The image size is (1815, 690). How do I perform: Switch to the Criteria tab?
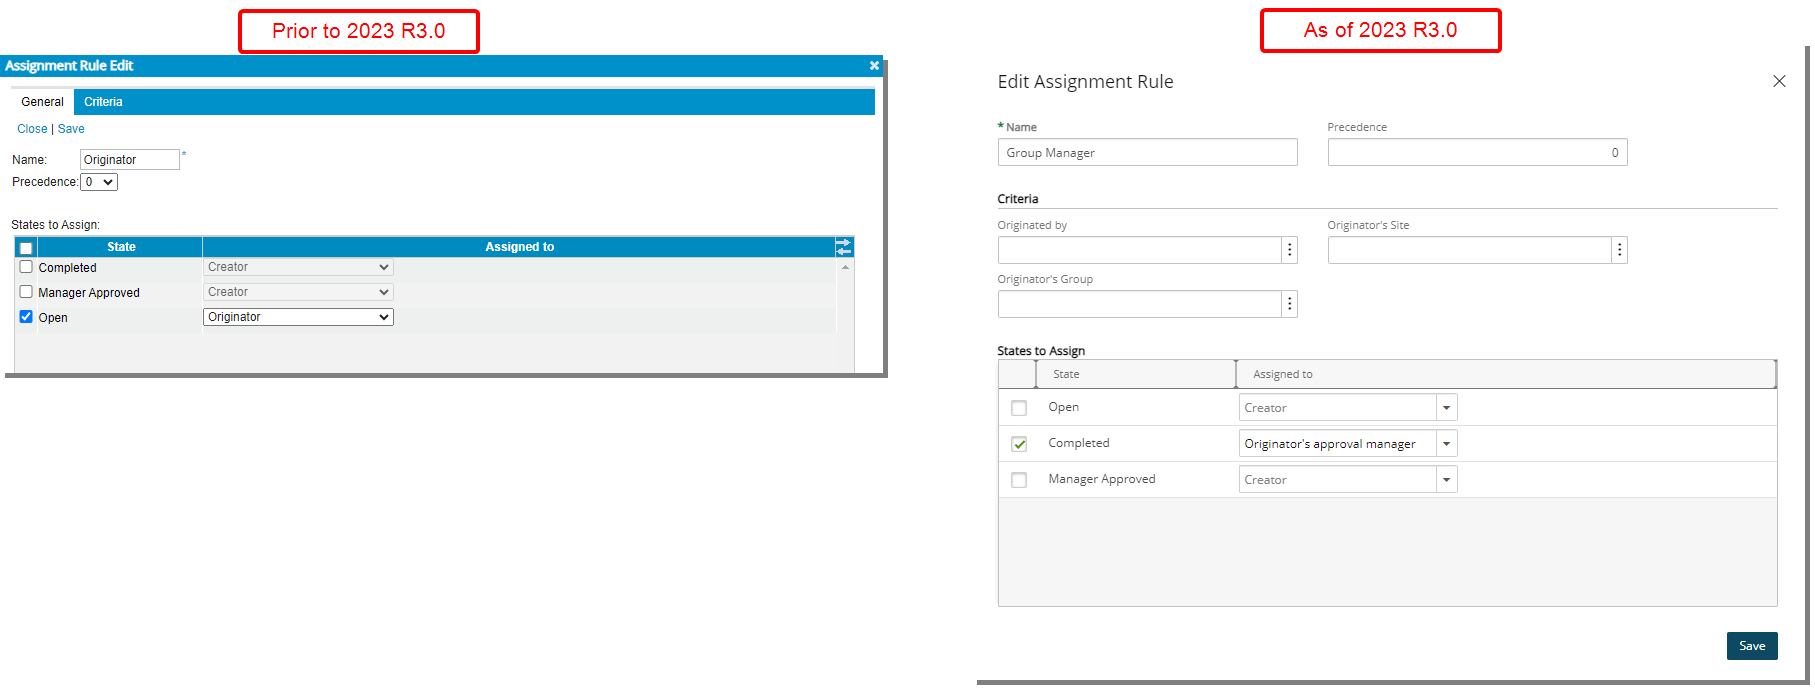(103, 102)
